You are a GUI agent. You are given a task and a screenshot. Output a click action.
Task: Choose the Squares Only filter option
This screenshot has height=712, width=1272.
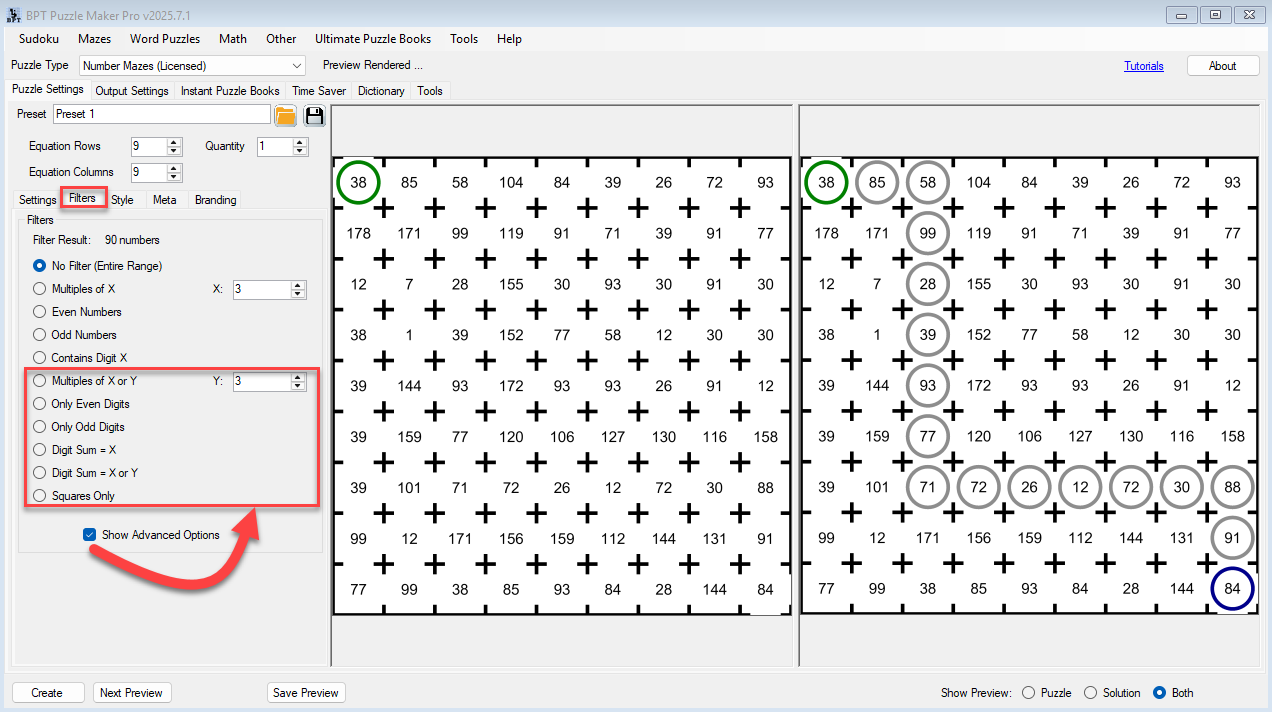coord(40,496)
